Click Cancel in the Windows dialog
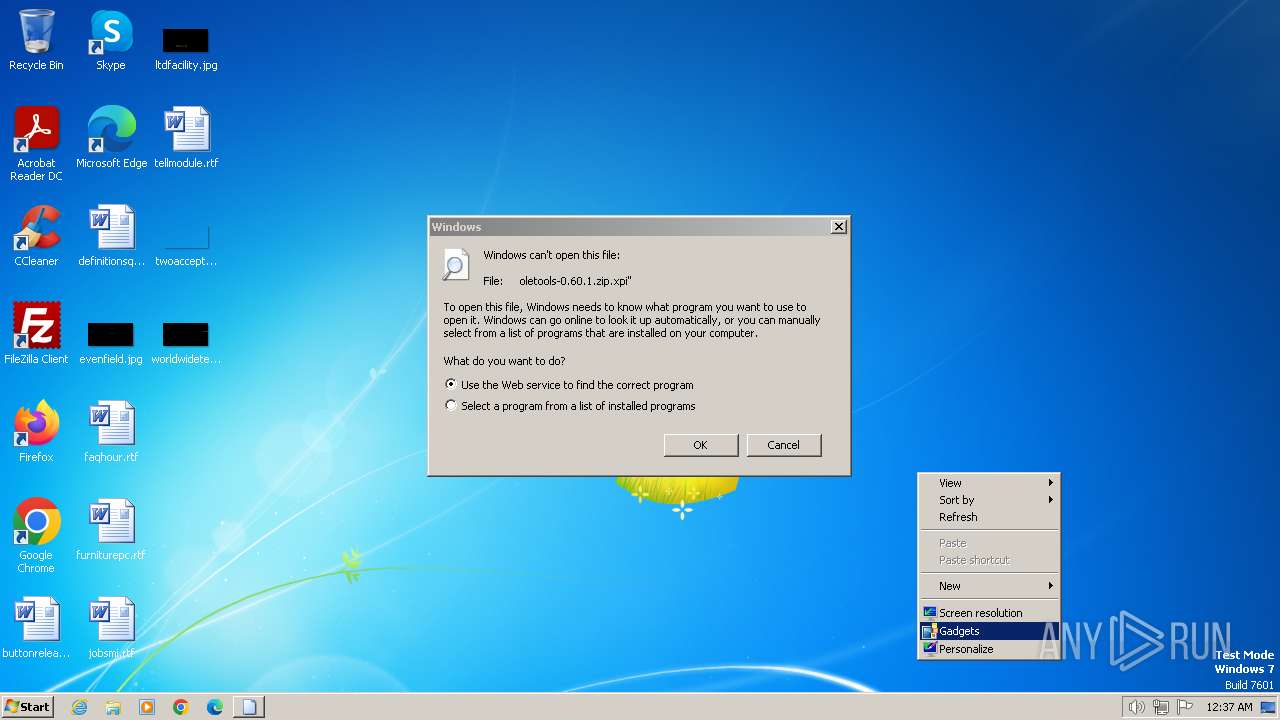Viewport: 1280px width, 720px height. [x=783, y=445]
